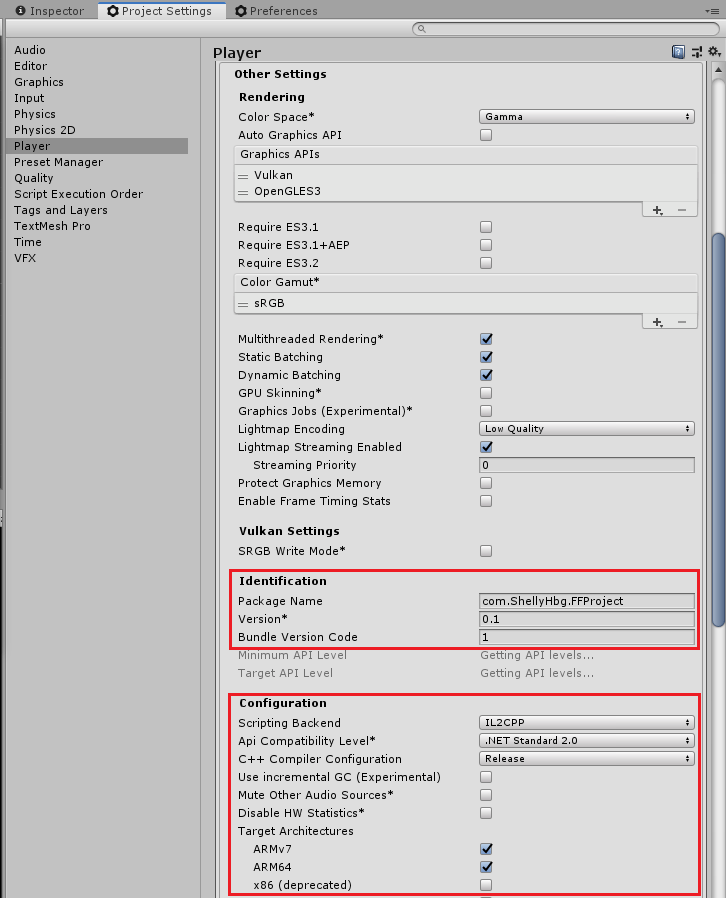Grab the Vulkan list drag handle
The width and height of the screenshot is (726, 898).
[243, 176]
